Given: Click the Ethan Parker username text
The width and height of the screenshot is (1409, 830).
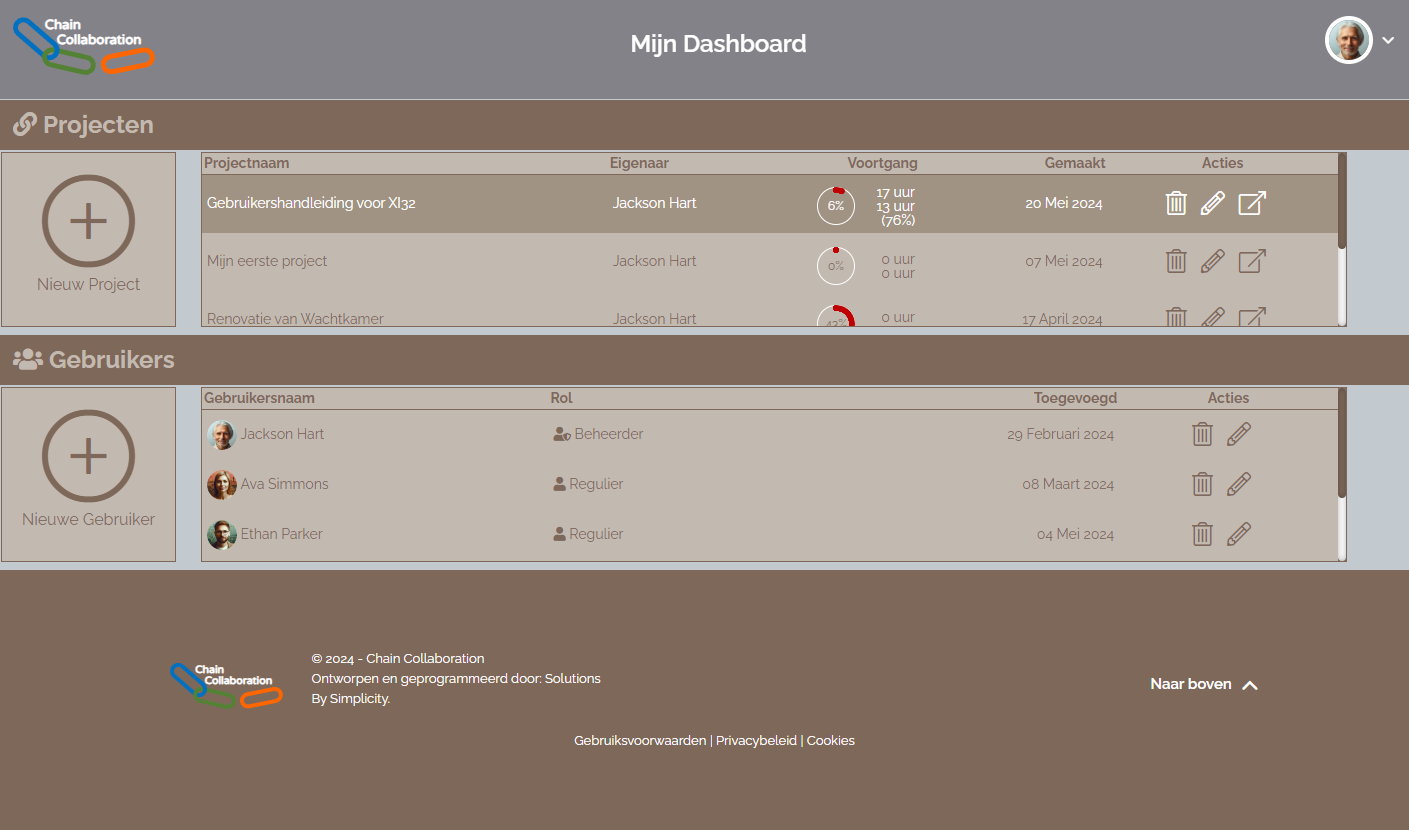Looking at the screenshot, I should (281, 534).
